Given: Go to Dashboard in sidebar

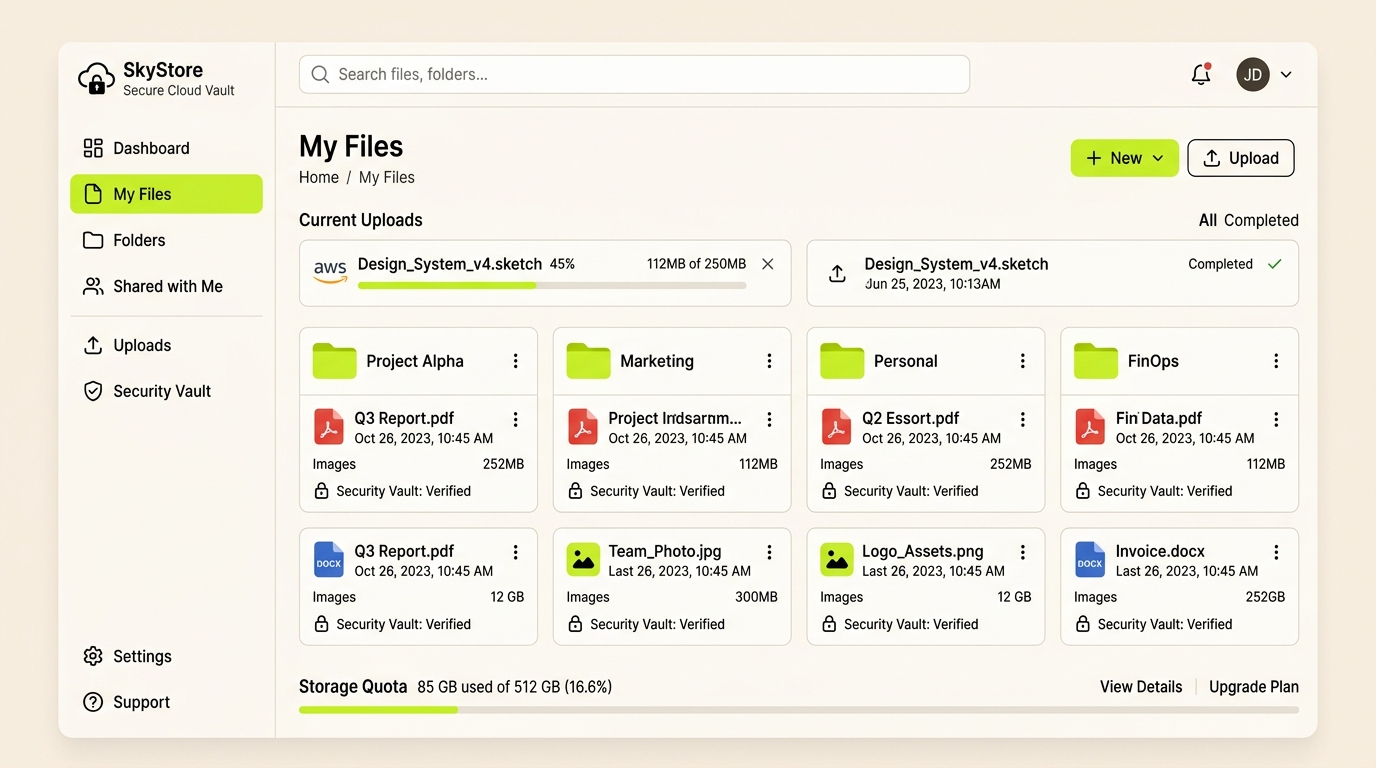Looking at the screenshot, I should coord(166,148).
